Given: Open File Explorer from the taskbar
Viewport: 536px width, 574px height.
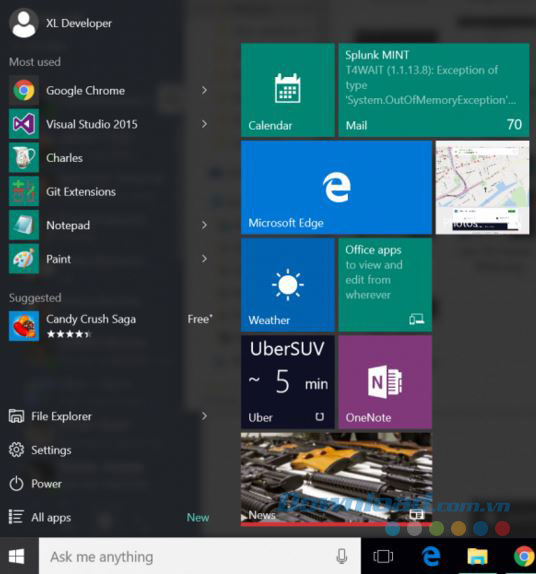Looking at the screenshot, I should (477, 556).
